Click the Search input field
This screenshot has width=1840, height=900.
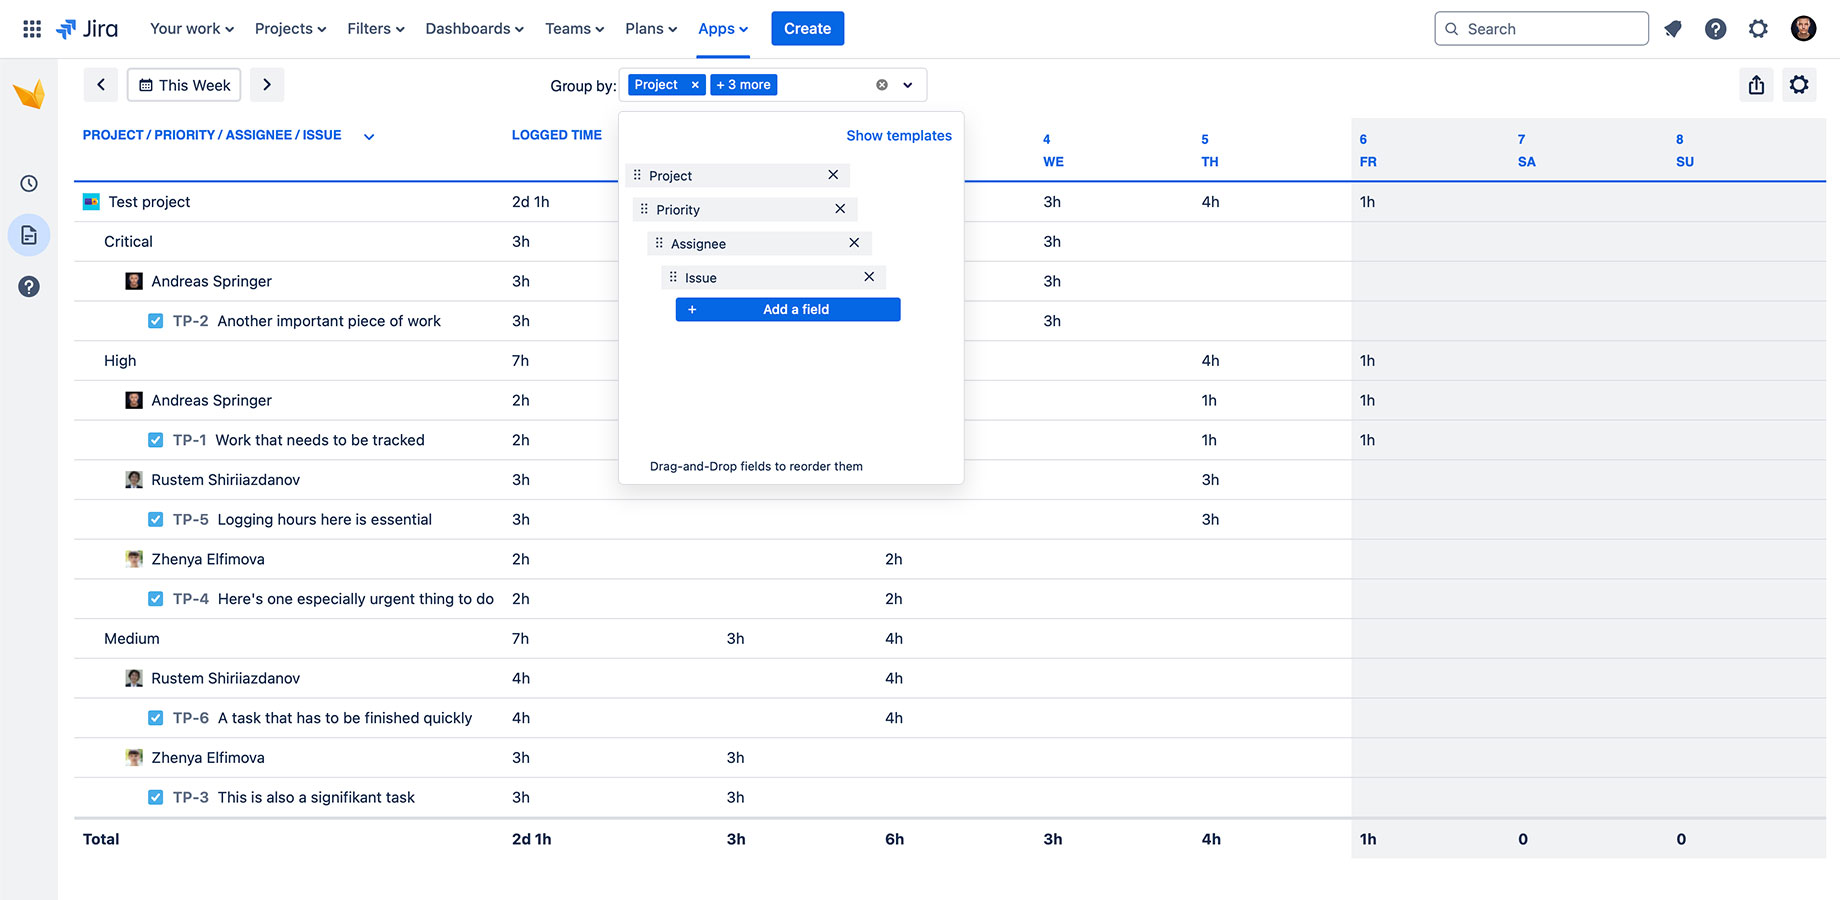[x=1541, y=29]
